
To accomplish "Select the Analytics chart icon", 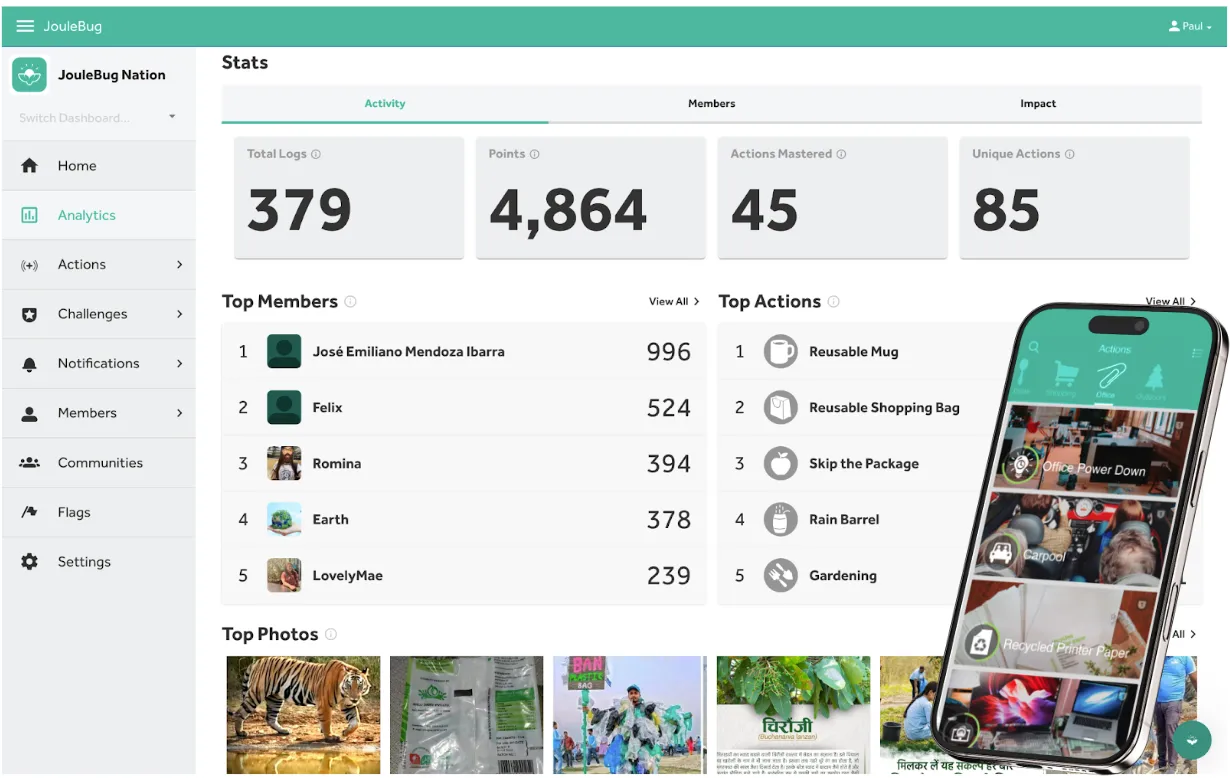I will click(30, 215).
